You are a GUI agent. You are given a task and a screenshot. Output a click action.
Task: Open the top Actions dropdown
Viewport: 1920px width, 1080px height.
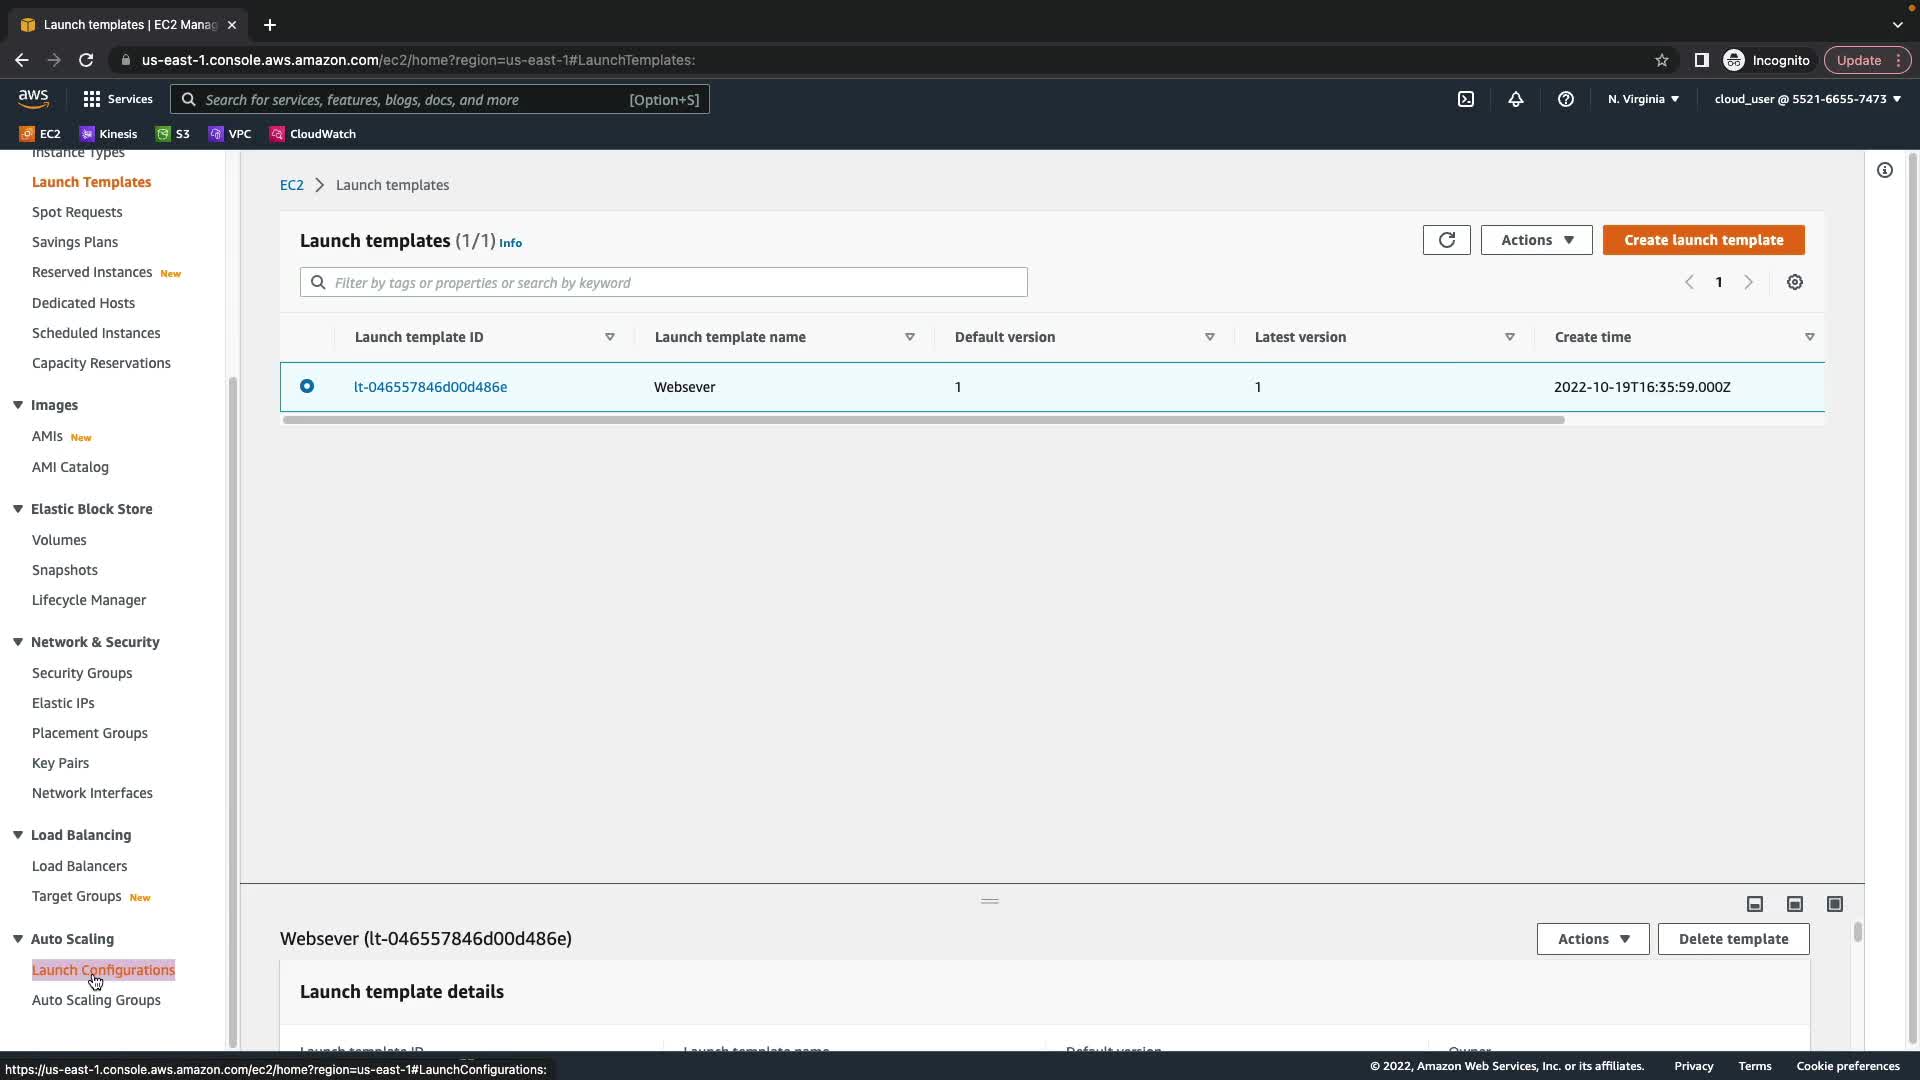(x=1536, y=240)
